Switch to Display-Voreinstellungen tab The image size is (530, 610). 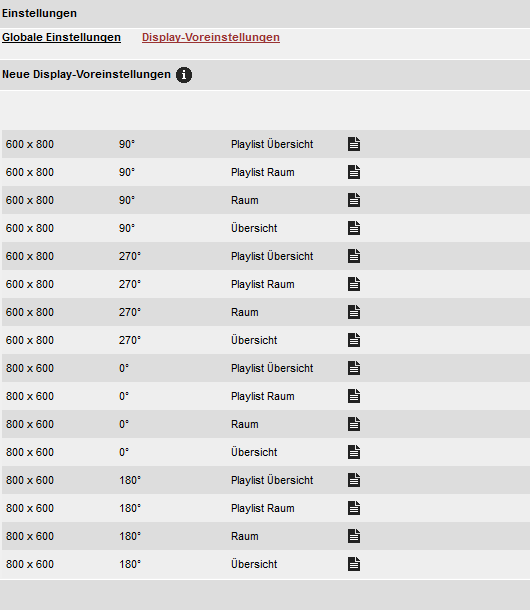point(211,37)
